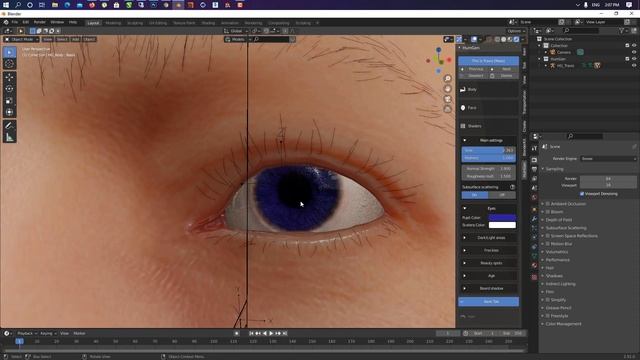640x360 pixels.
Task: Click the blue Next Tab button
Action: point(489,302)
